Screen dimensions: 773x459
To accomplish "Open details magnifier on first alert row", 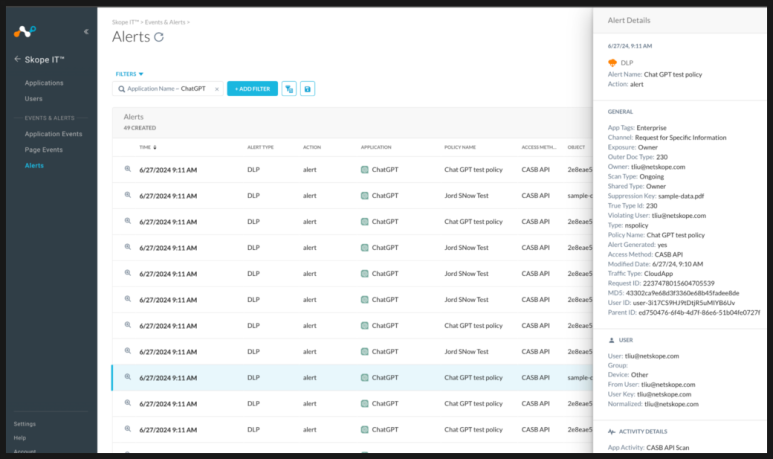I will 128,169.
